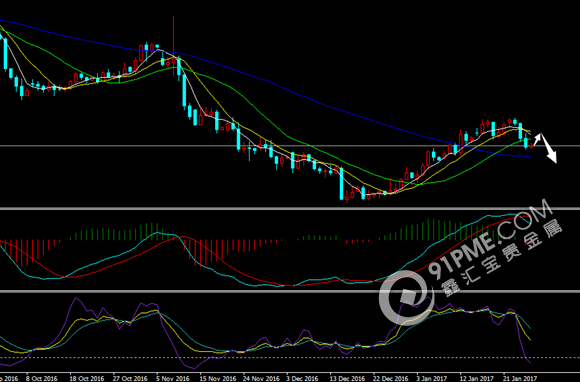Select the 12 Jan 2017 axis label

[x=477, y=378]
